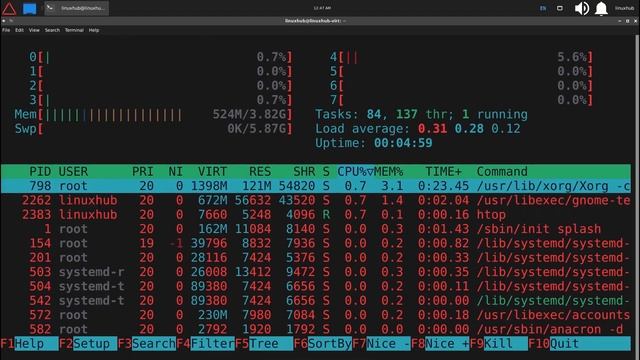Select process row with PID 504

click(x=316, y=286)
